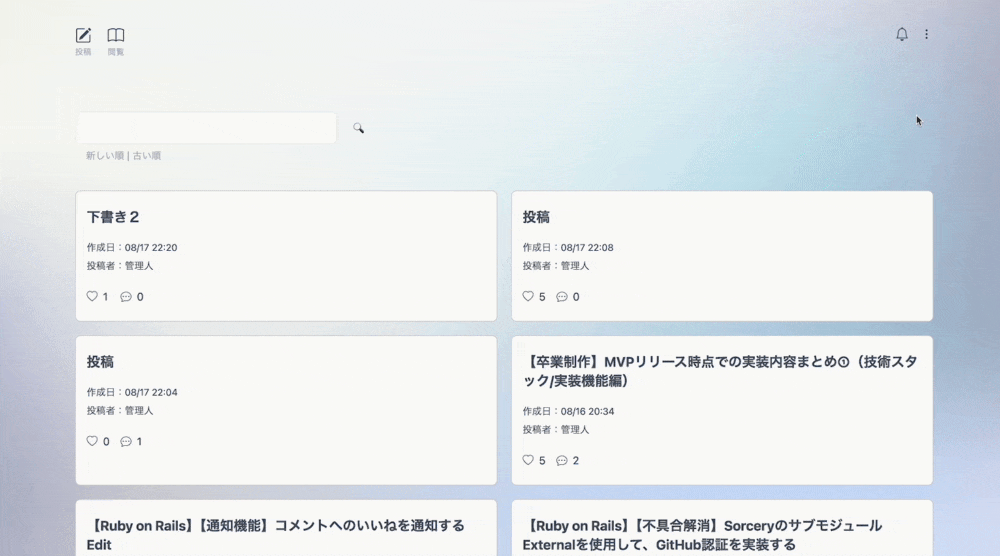The height and width of the screenshot is (556, 1000).
Task: Open the 投稿 post created 08/17 22:08
Action: click(x=536, y=217)
